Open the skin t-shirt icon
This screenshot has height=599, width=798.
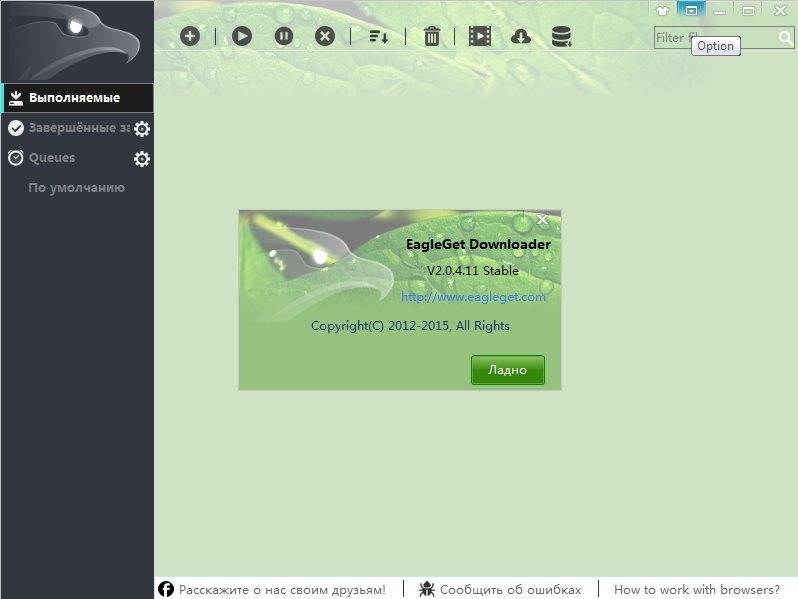662,10
